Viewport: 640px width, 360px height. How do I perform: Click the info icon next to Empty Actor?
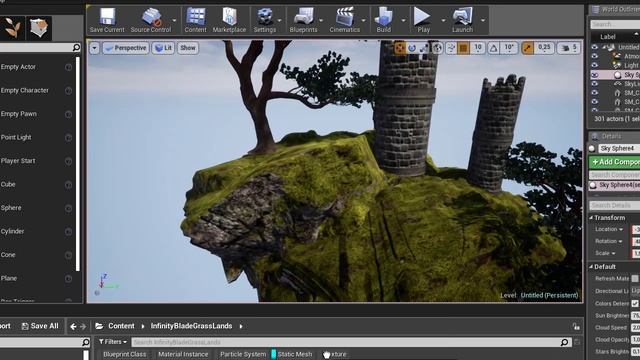69,67
